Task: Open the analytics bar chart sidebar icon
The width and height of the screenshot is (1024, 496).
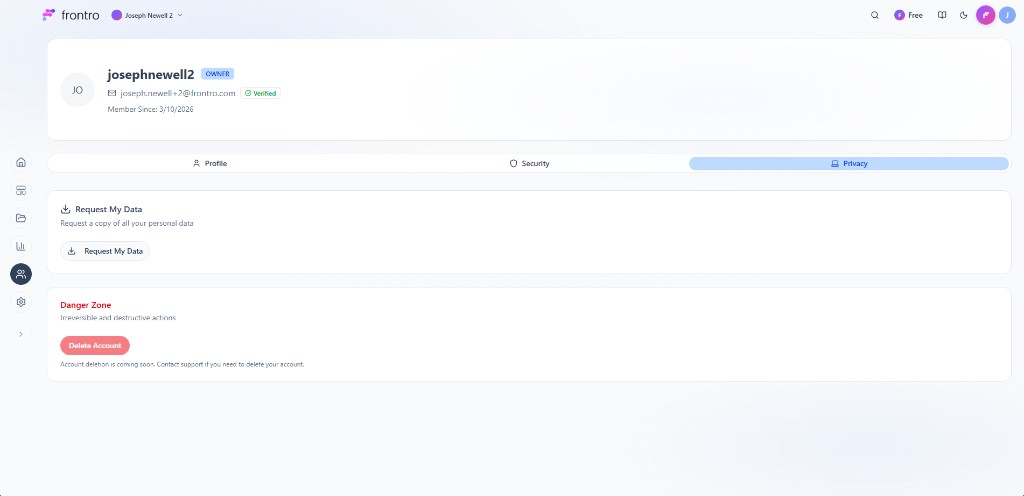Action: (21, 246)
